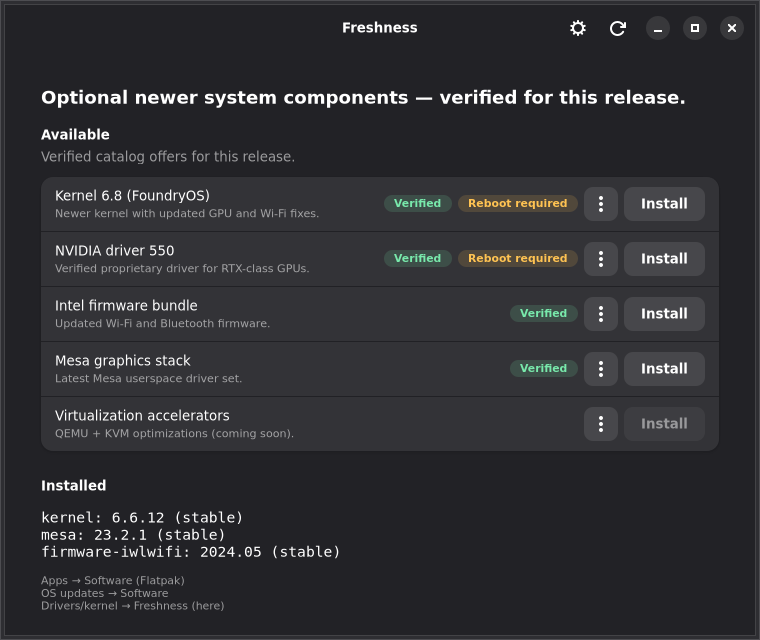This screenshot has width=760, height=640.
Task: Click Reboot required badge on NVIDIA driver
Action: pyautogui.click(x=517, y=258)
